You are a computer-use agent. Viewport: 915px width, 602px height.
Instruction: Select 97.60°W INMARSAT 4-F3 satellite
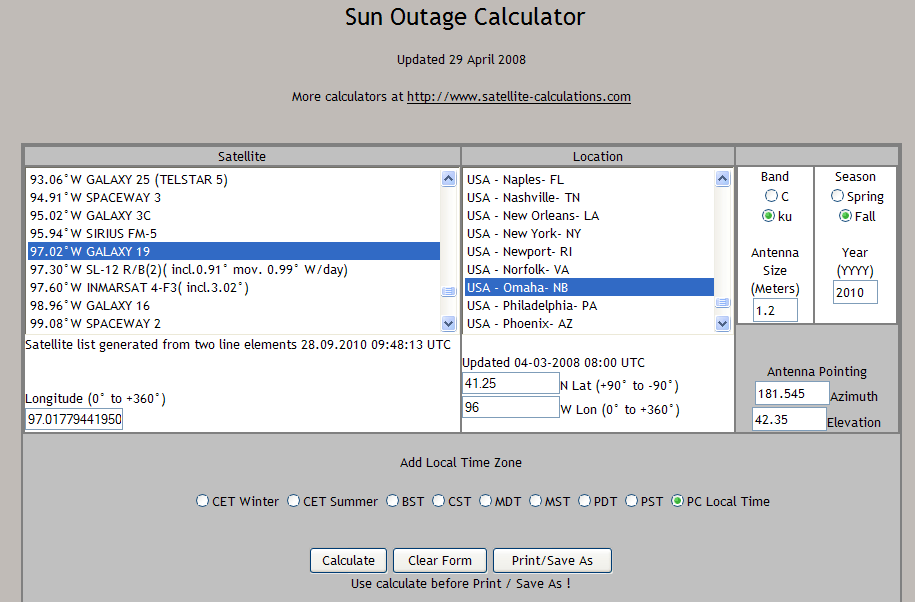[234, 288]
